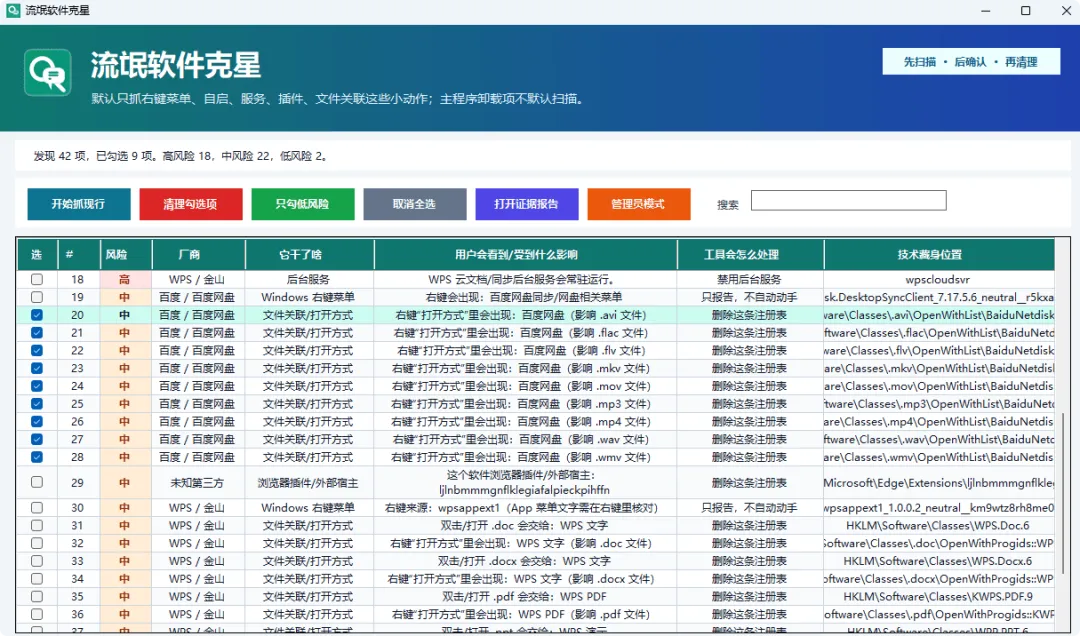Select the 高 risk cell in row 18
Viewport: 1080px width, 636px height.
(x=125, y=279)
